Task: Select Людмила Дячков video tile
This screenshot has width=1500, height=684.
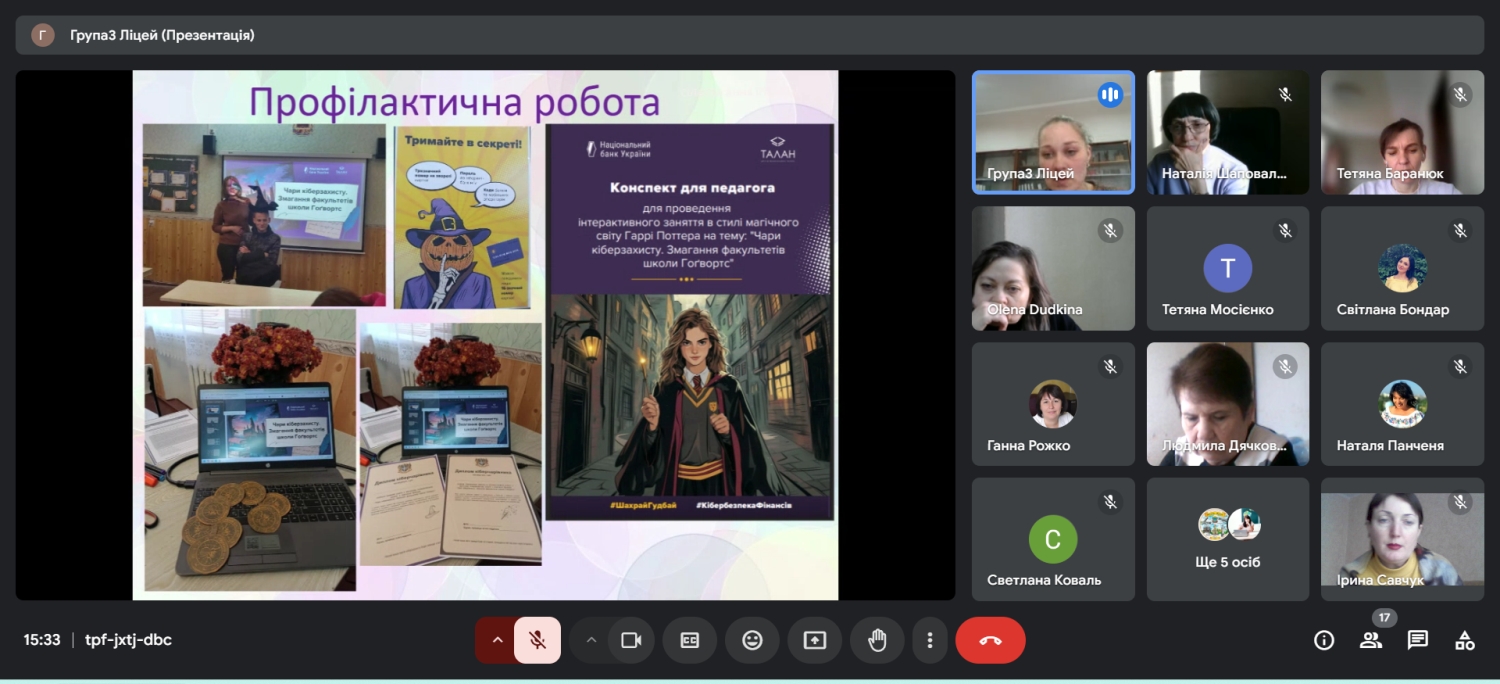Action: coord(1228,404)
